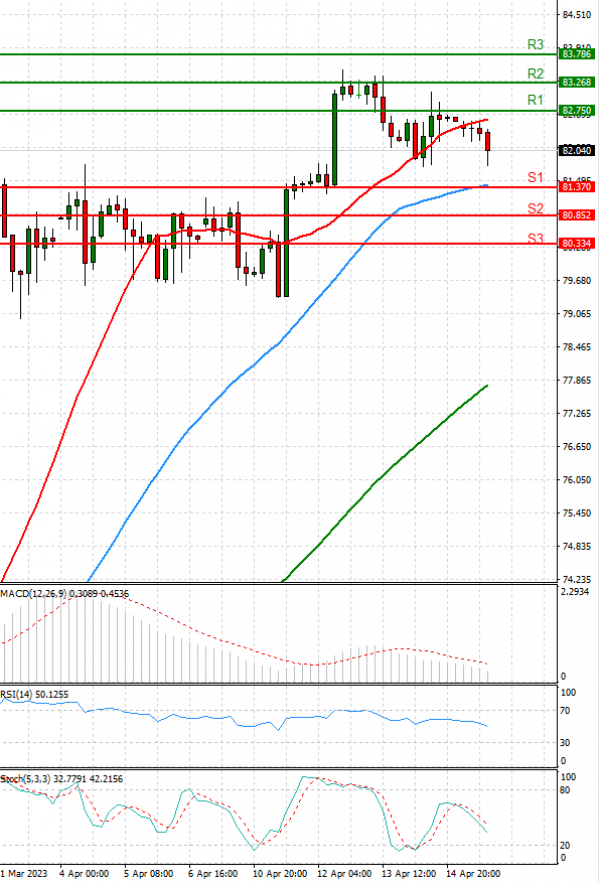Click the 6 Apr 16:00 time label
The height and width of the screenshot is (883, 600).
pos(213,873)
